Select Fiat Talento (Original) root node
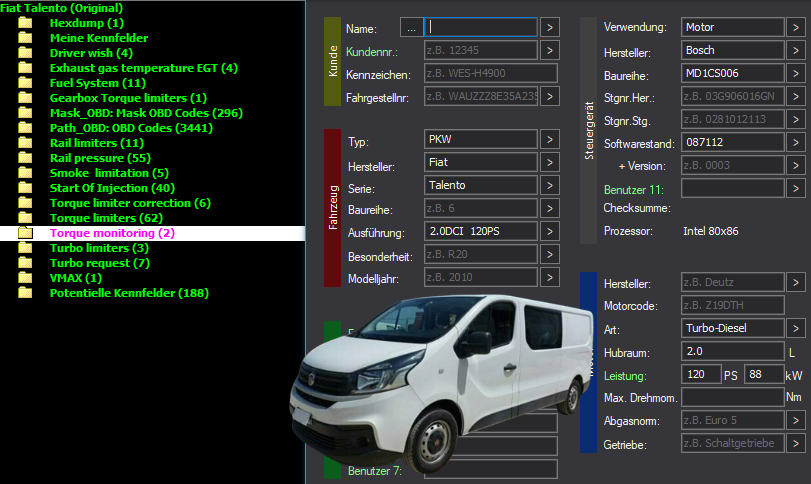This screenshot has height=484, width=811. [62, 8]
